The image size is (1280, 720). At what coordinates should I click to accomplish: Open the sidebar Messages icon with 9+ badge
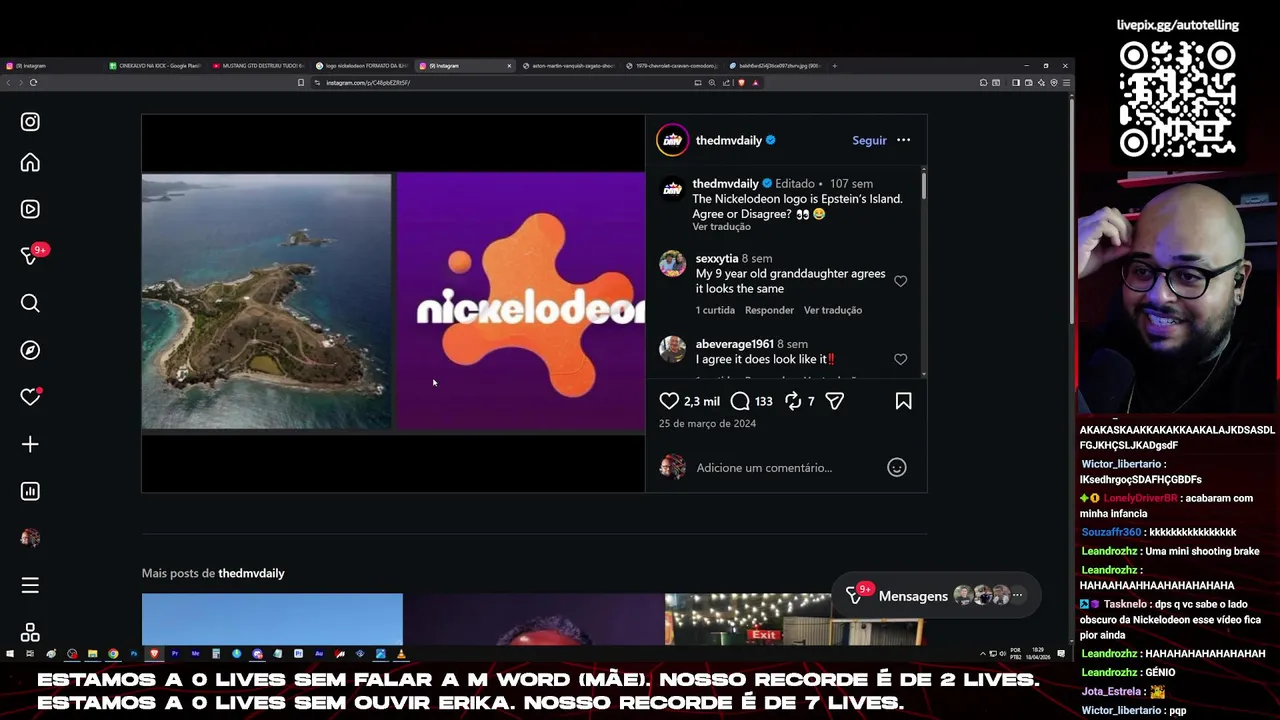pos(30,256)
